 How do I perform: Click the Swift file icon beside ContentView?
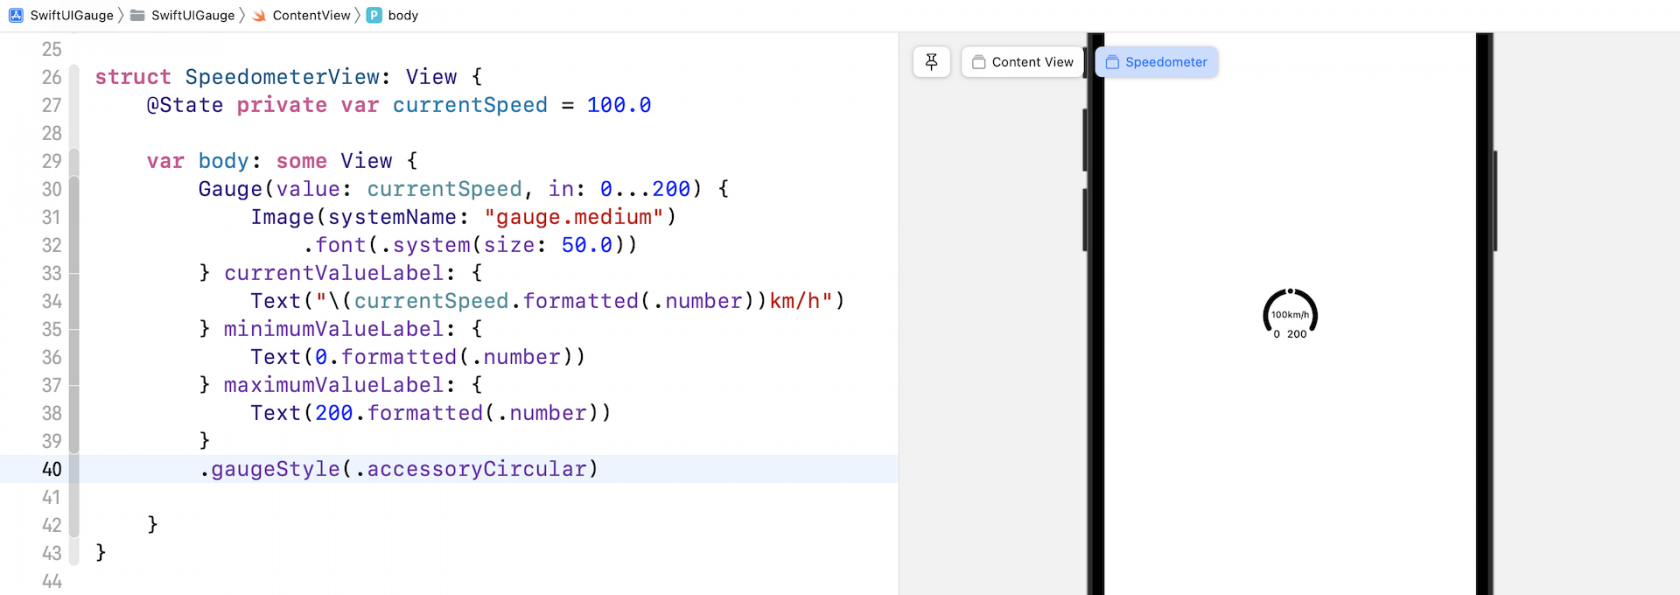[260, 15]
